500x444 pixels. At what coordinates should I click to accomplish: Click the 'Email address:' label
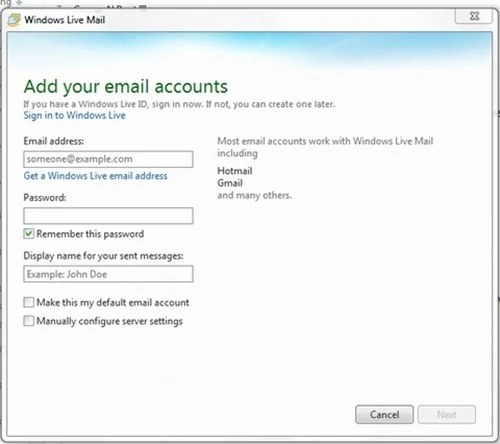54,141
